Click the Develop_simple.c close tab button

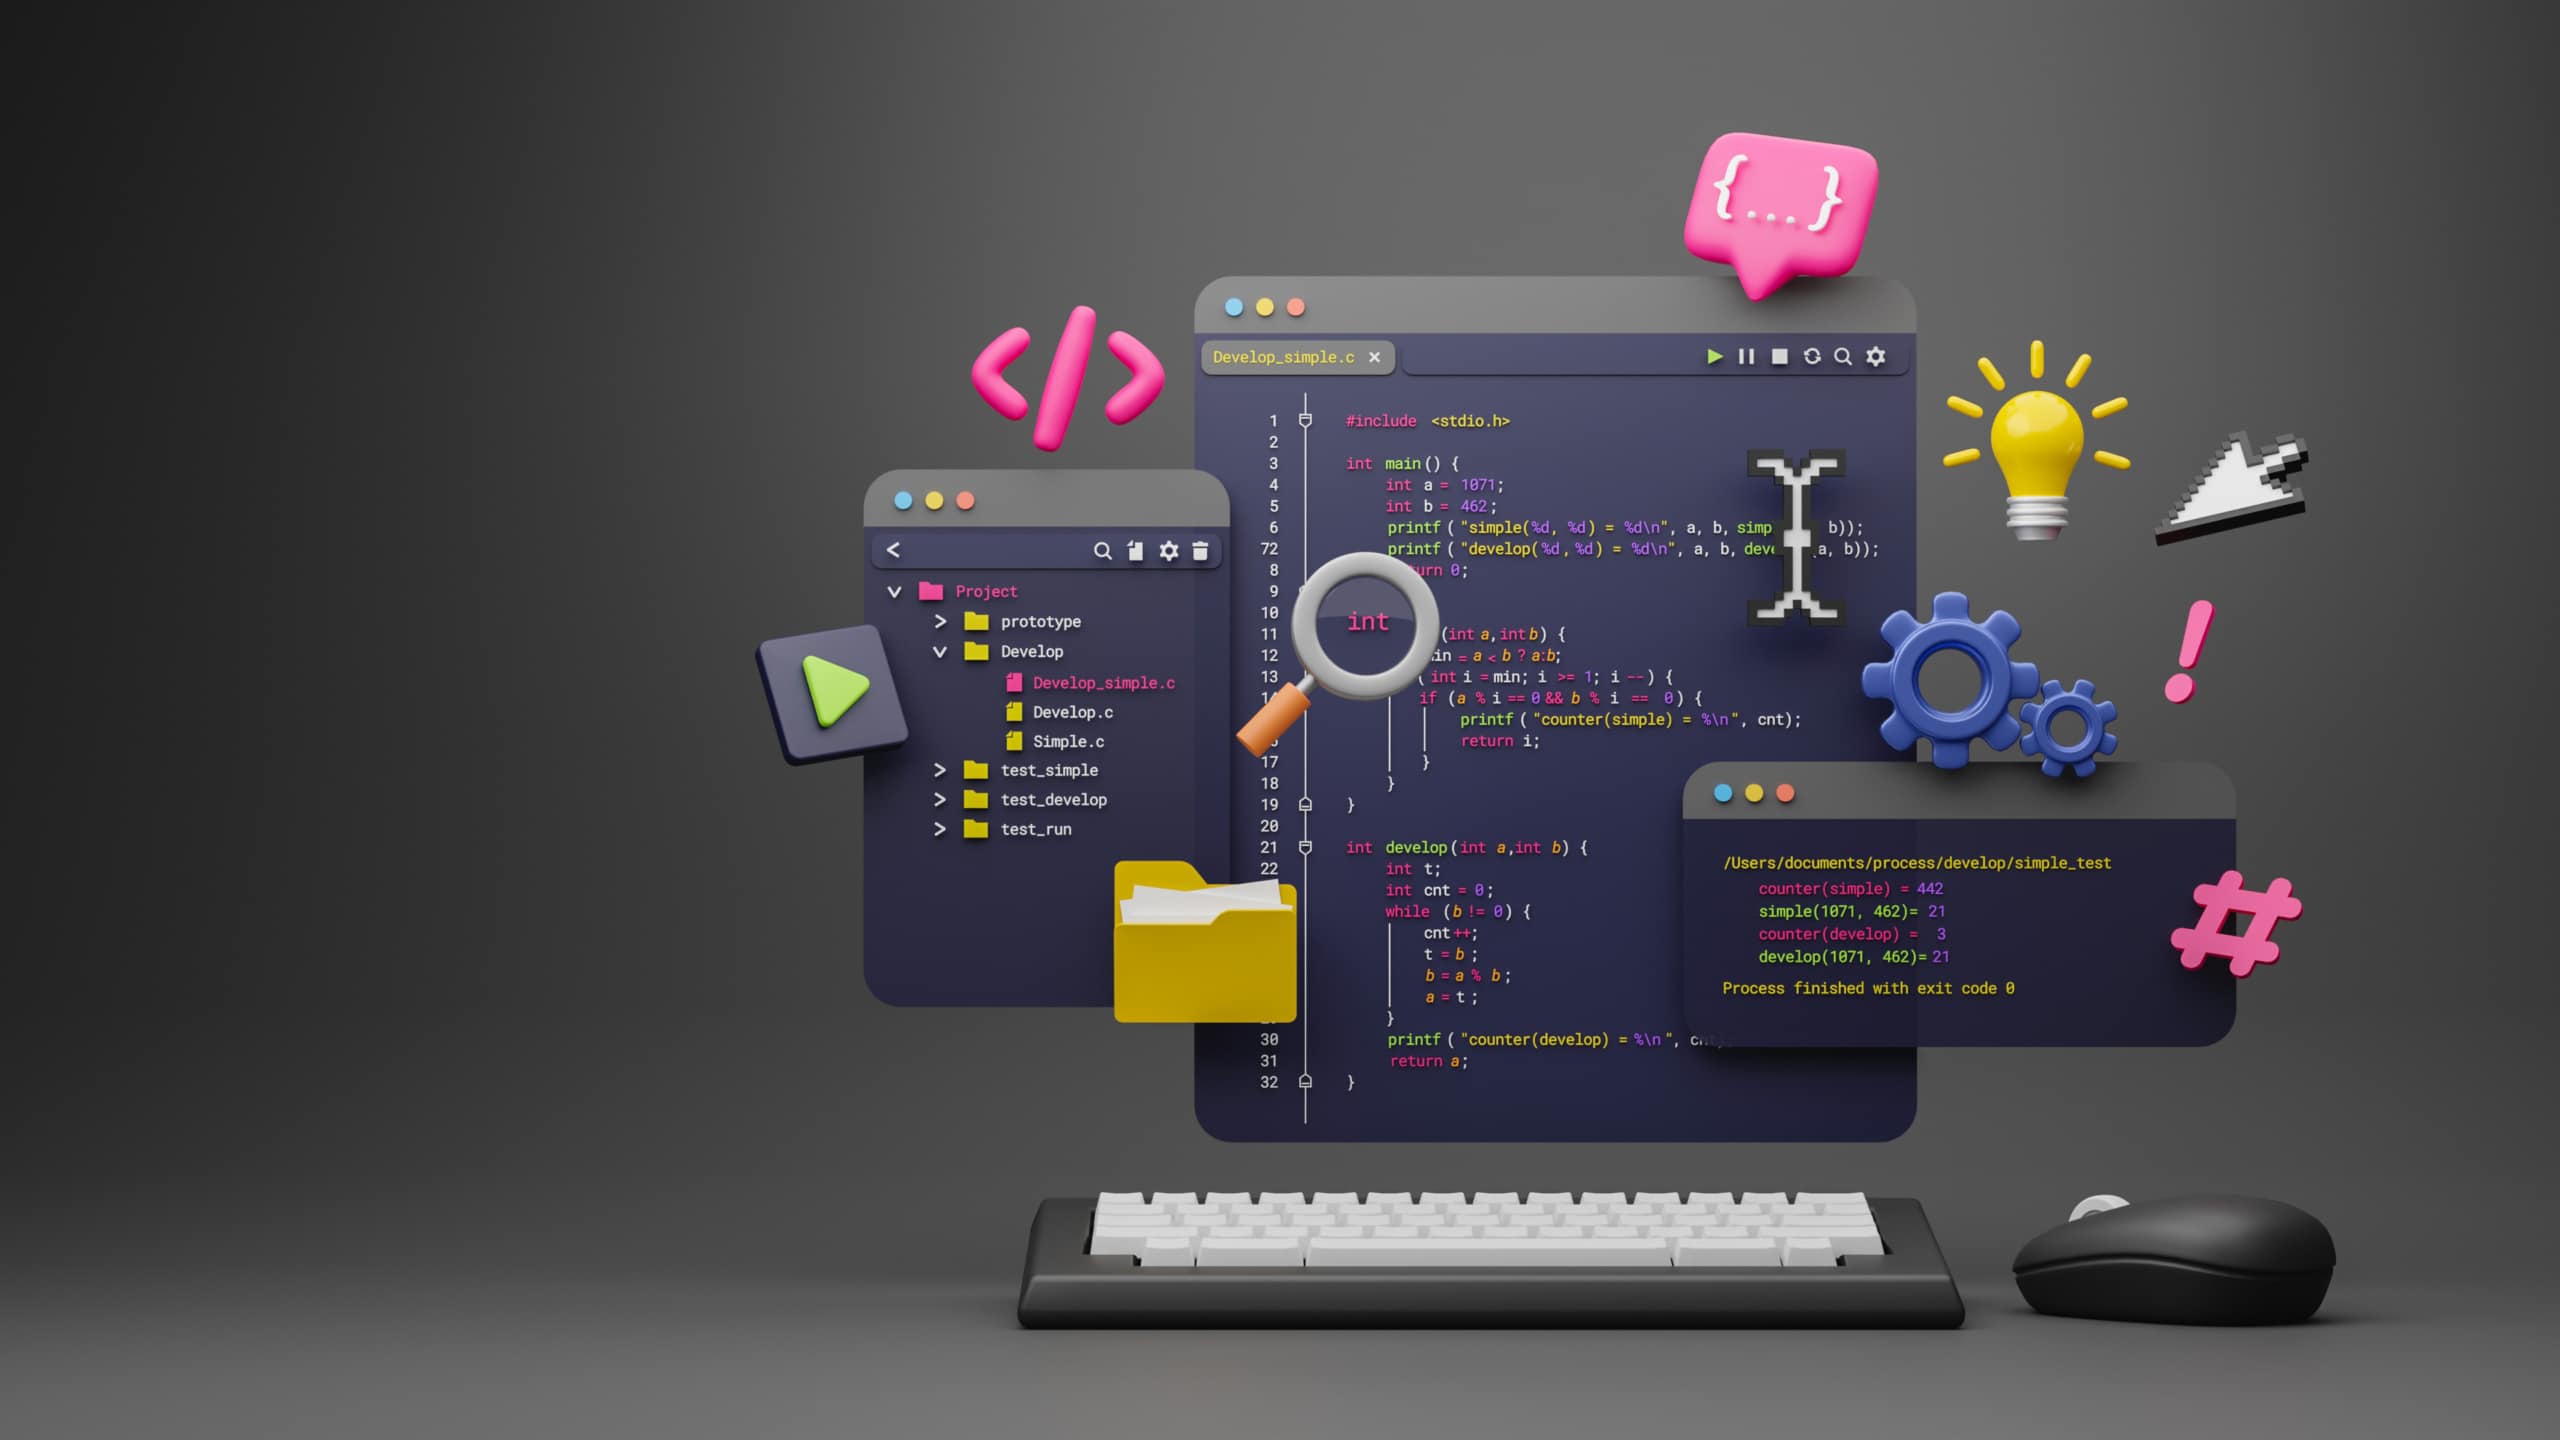click(x=1377, y=357)
